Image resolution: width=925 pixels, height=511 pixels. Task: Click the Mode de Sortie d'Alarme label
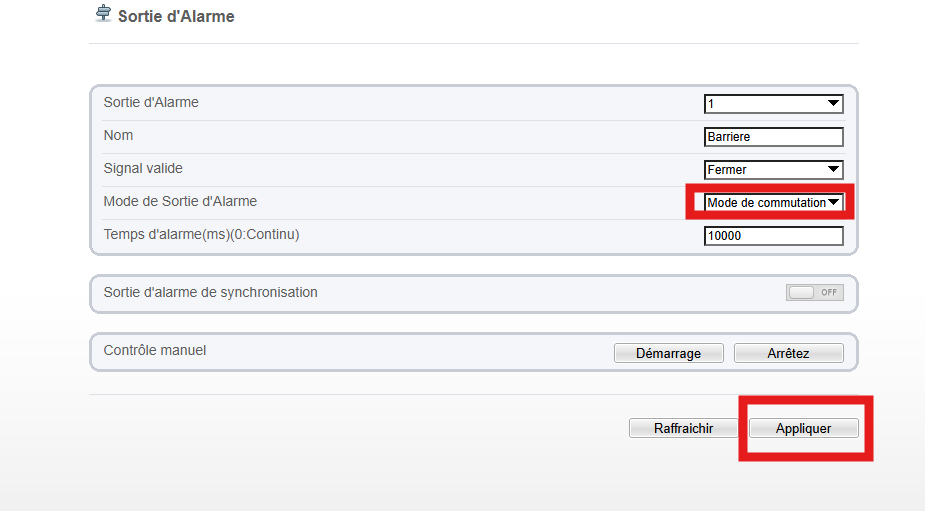(x=180, y=201)
